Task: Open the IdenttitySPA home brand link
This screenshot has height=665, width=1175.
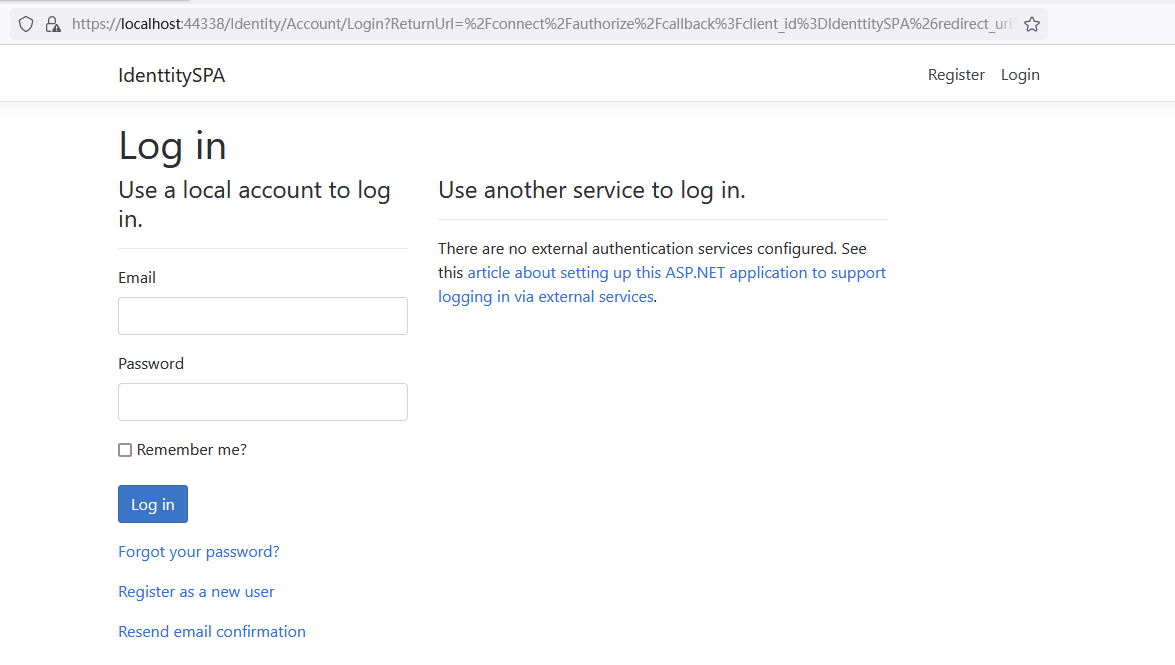Action: coord(171,75)
